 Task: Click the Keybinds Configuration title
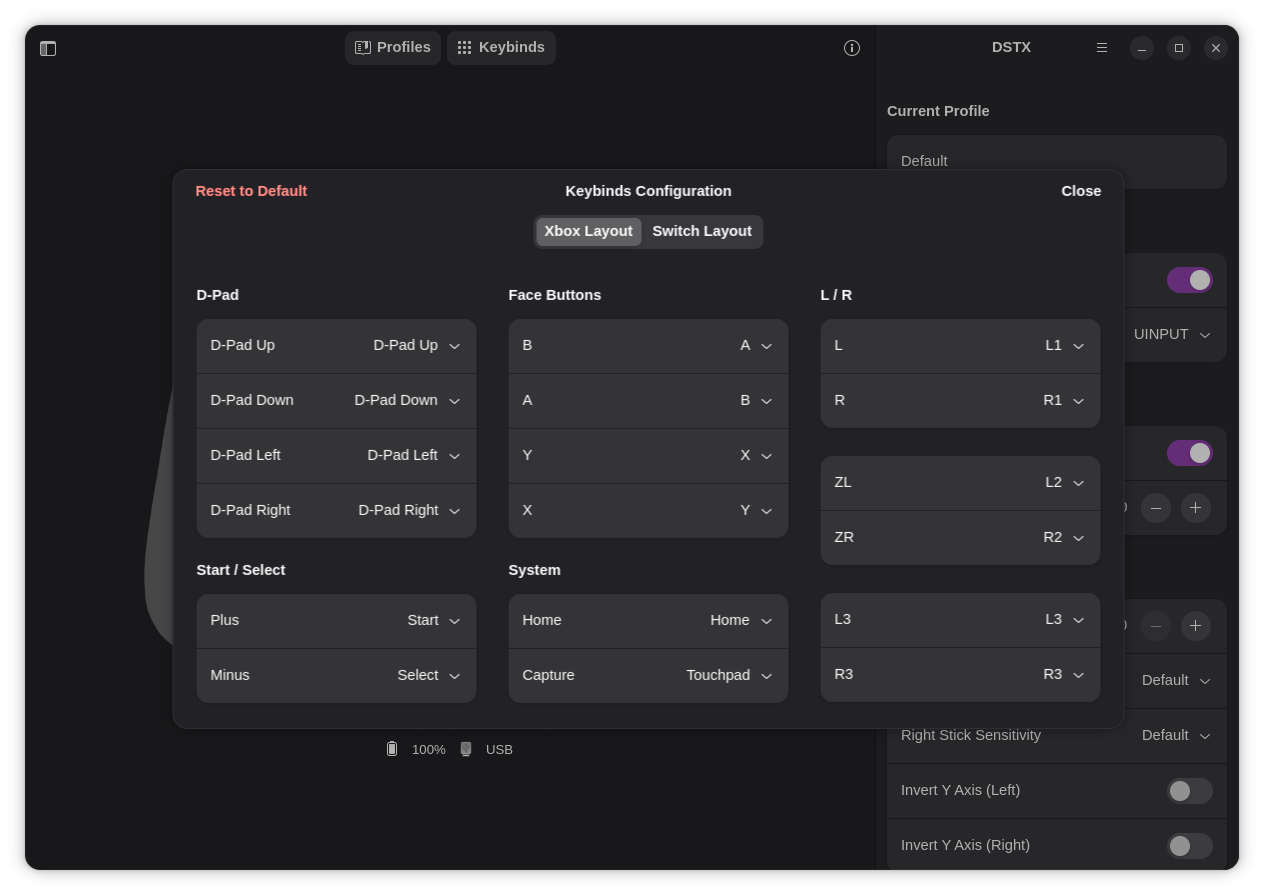(x=648, y=191)
